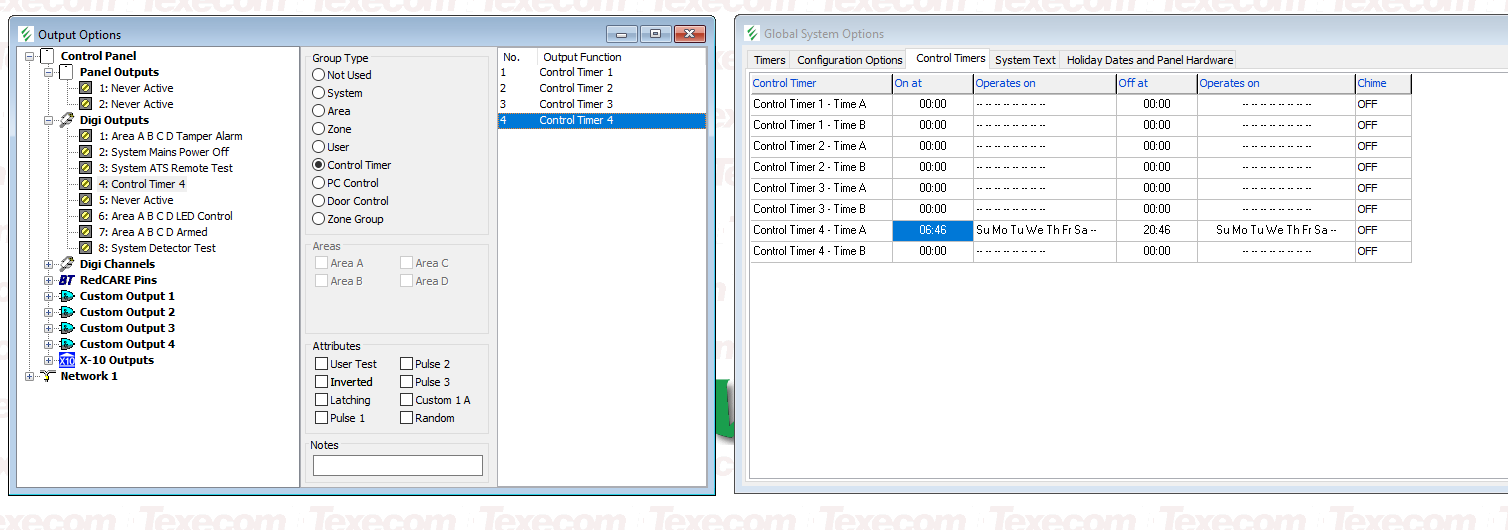Select the PC Control radio button
Viewport: 1508px width, 530px height.
tap(319, 183)
